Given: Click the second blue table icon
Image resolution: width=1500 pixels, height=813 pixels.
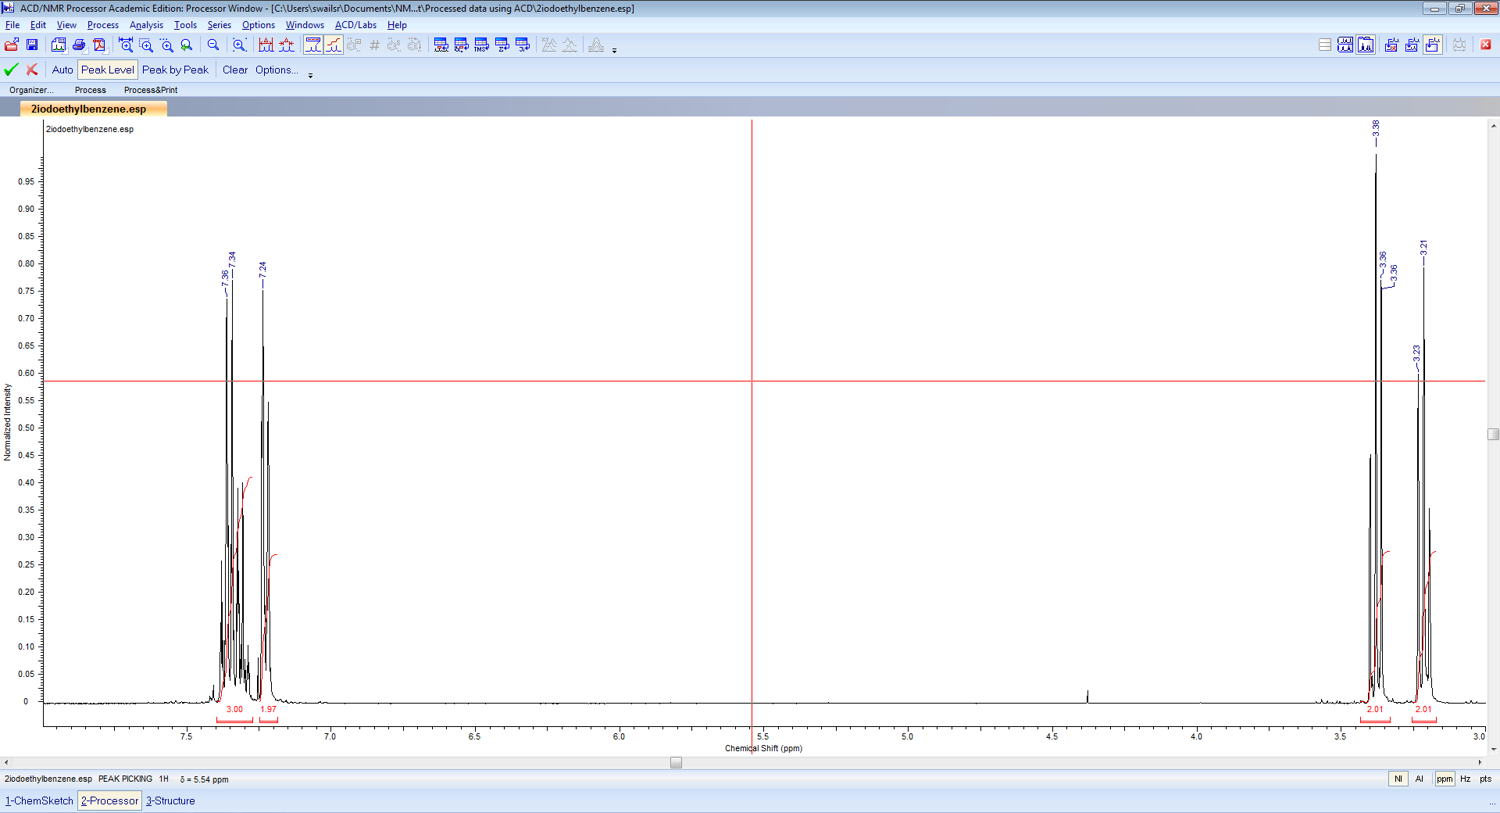Looking at the screenshot, I should (461, 45).
